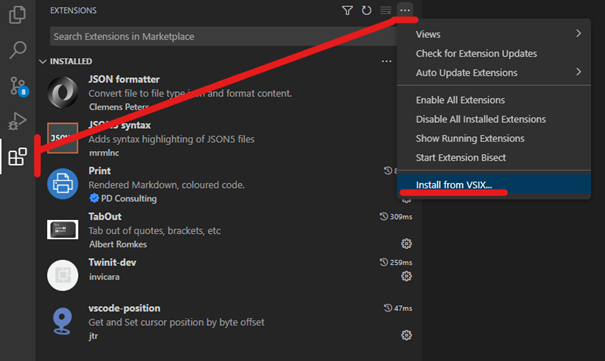The height and width of the screenshot is (361, 605).
Task: Click publisher name invicara
Action: (x=104, y=277)
